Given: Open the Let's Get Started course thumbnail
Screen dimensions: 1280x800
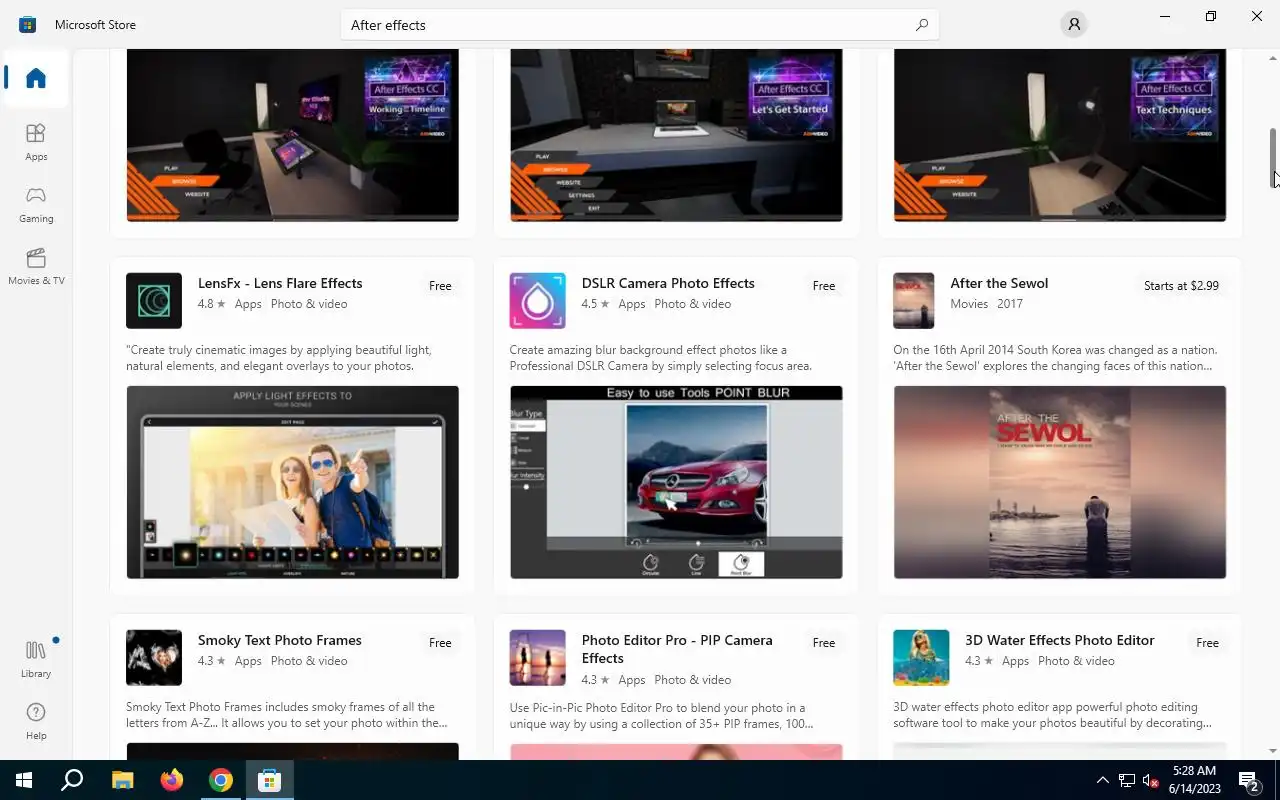Looking at the screenshot, I should click(676, 135).
